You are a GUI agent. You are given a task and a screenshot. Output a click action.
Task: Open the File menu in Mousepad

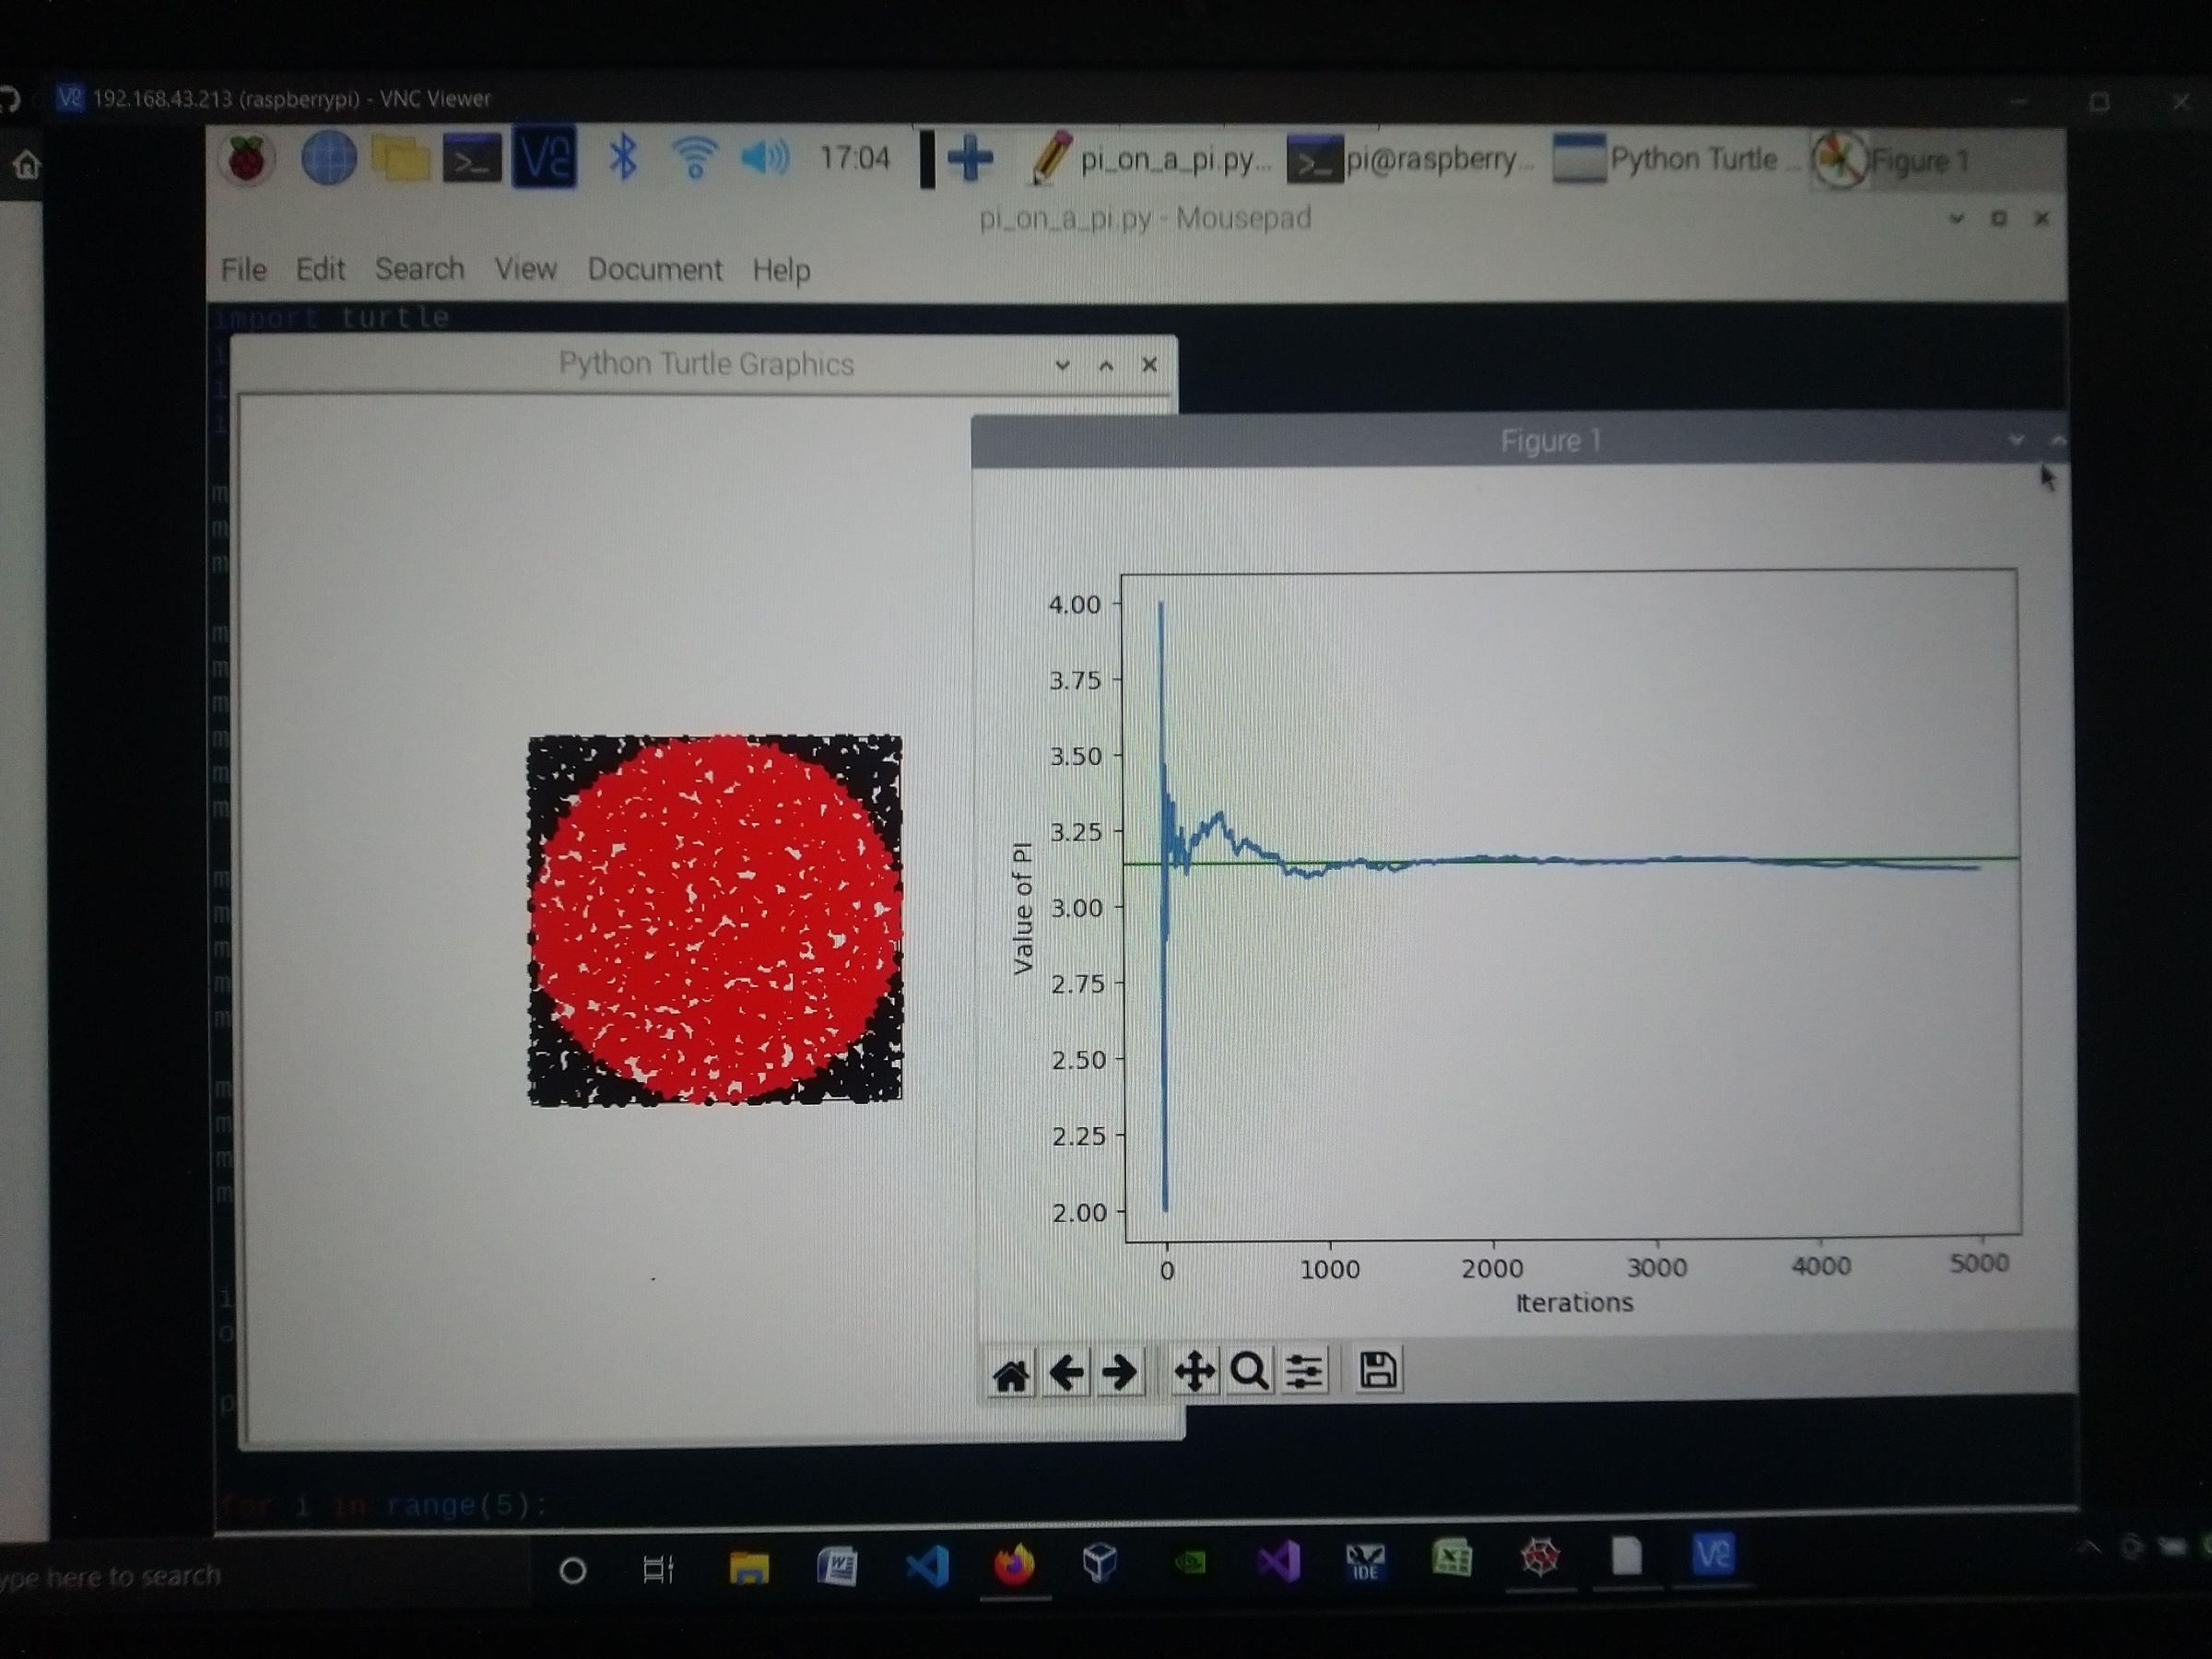(x=243, y=270)
